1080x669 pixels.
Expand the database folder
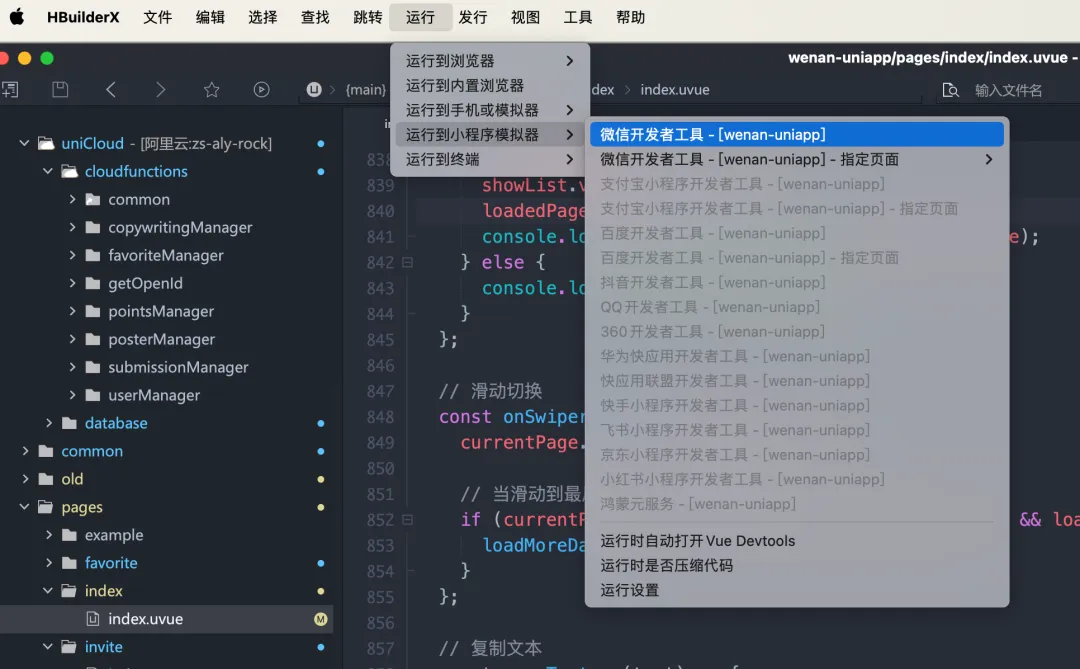pos(49,423)
